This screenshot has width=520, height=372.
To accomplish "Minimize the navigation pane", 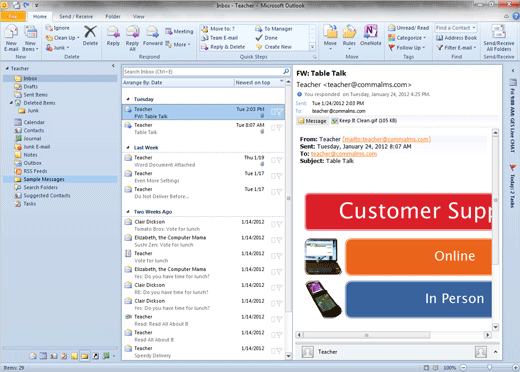I will point(113,66).
